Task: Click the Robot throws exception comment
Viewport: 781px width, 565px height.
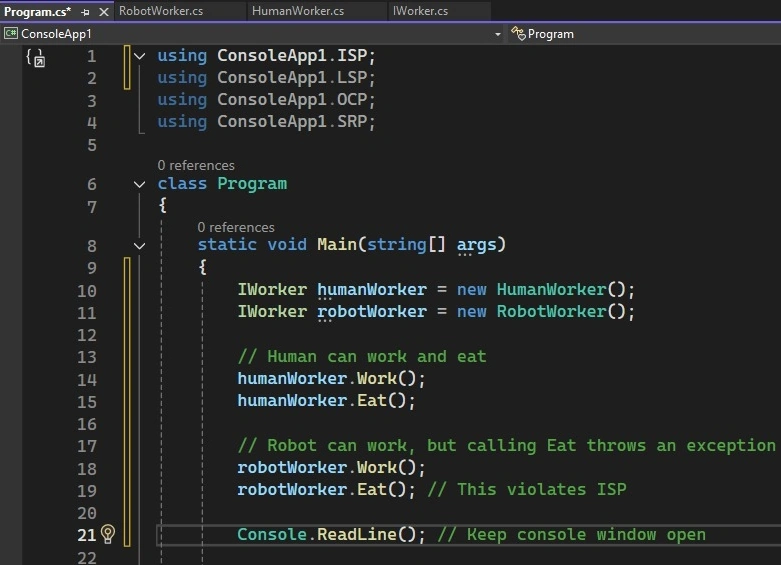Action: click(507, 445)
